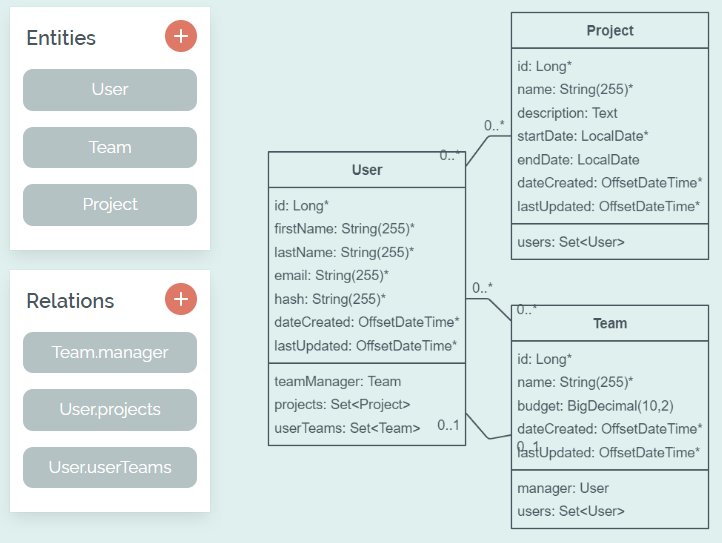Select 'lastUpdated: OffsetDateTime*' in User box
This screenshot has height=543, width=722.
coord(366,346)
